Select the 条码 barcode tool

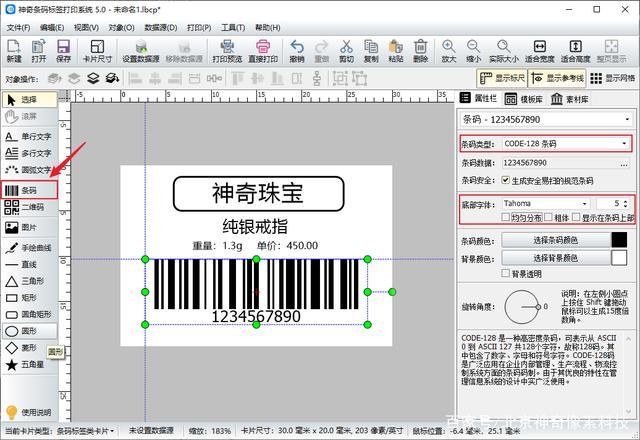point(29,190)
